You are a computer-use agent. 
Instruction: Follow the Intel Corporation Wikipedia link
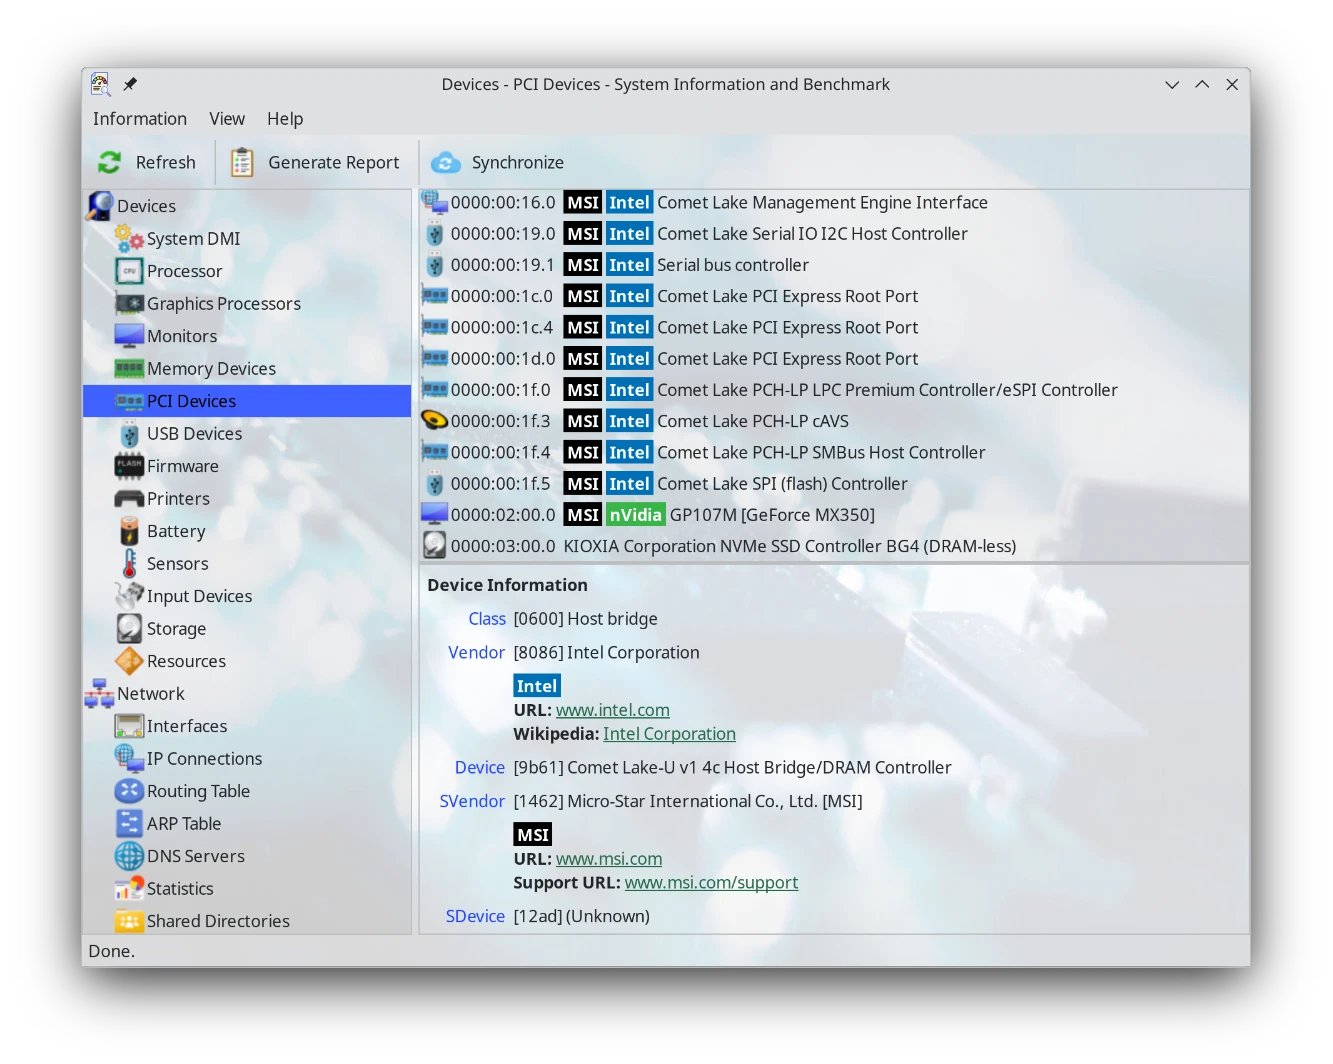tap(669, 734)
